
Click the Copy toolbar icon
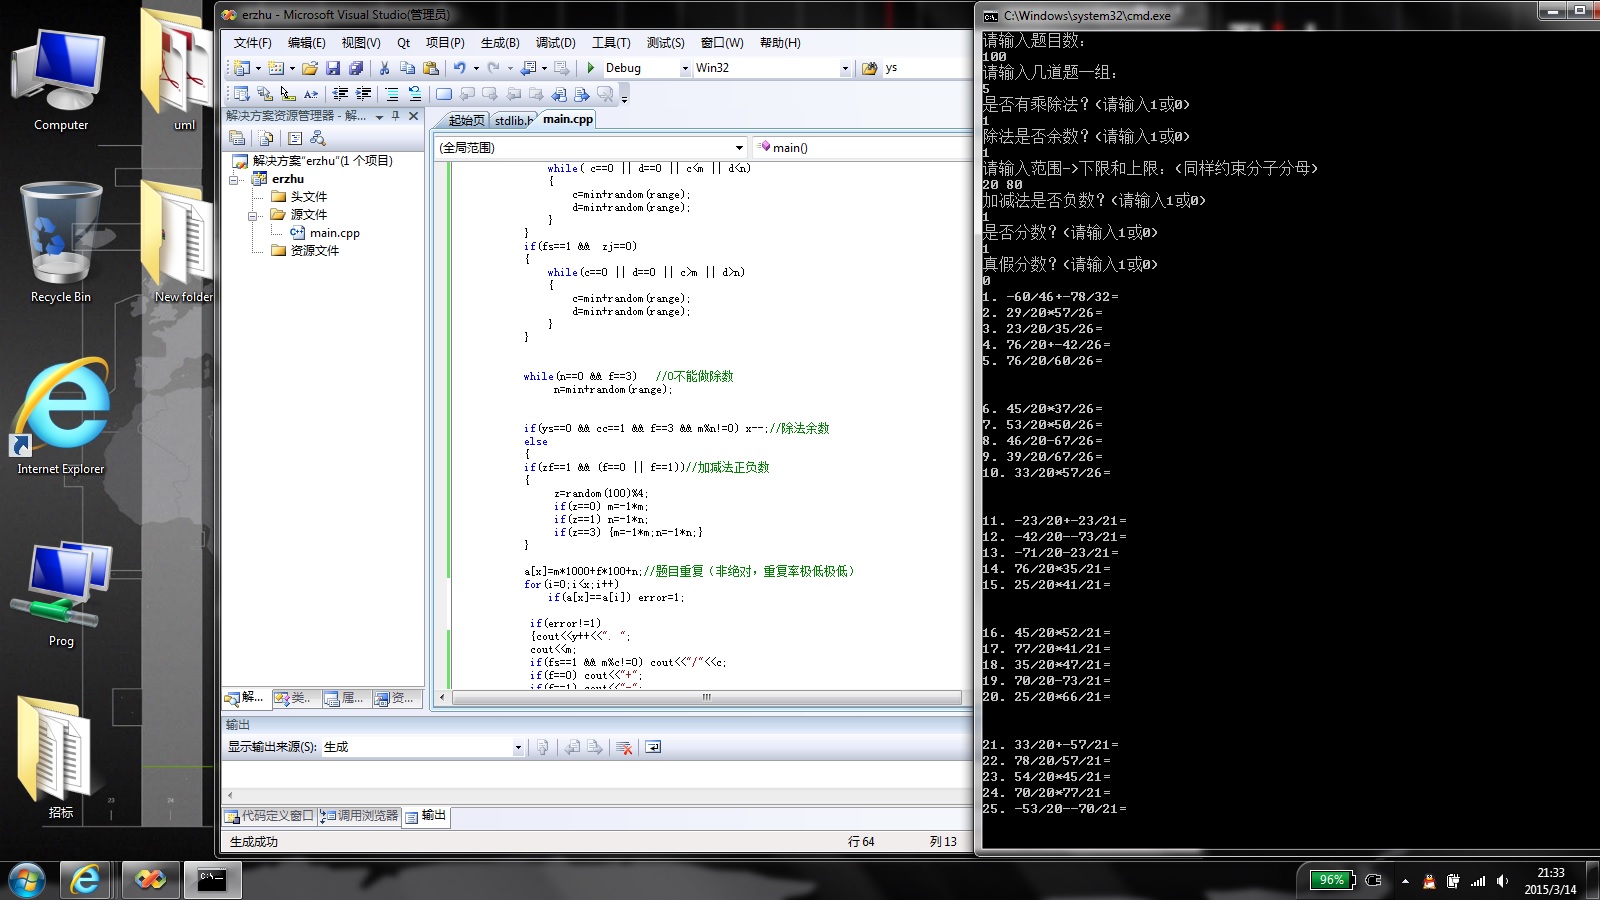point(407,68)
